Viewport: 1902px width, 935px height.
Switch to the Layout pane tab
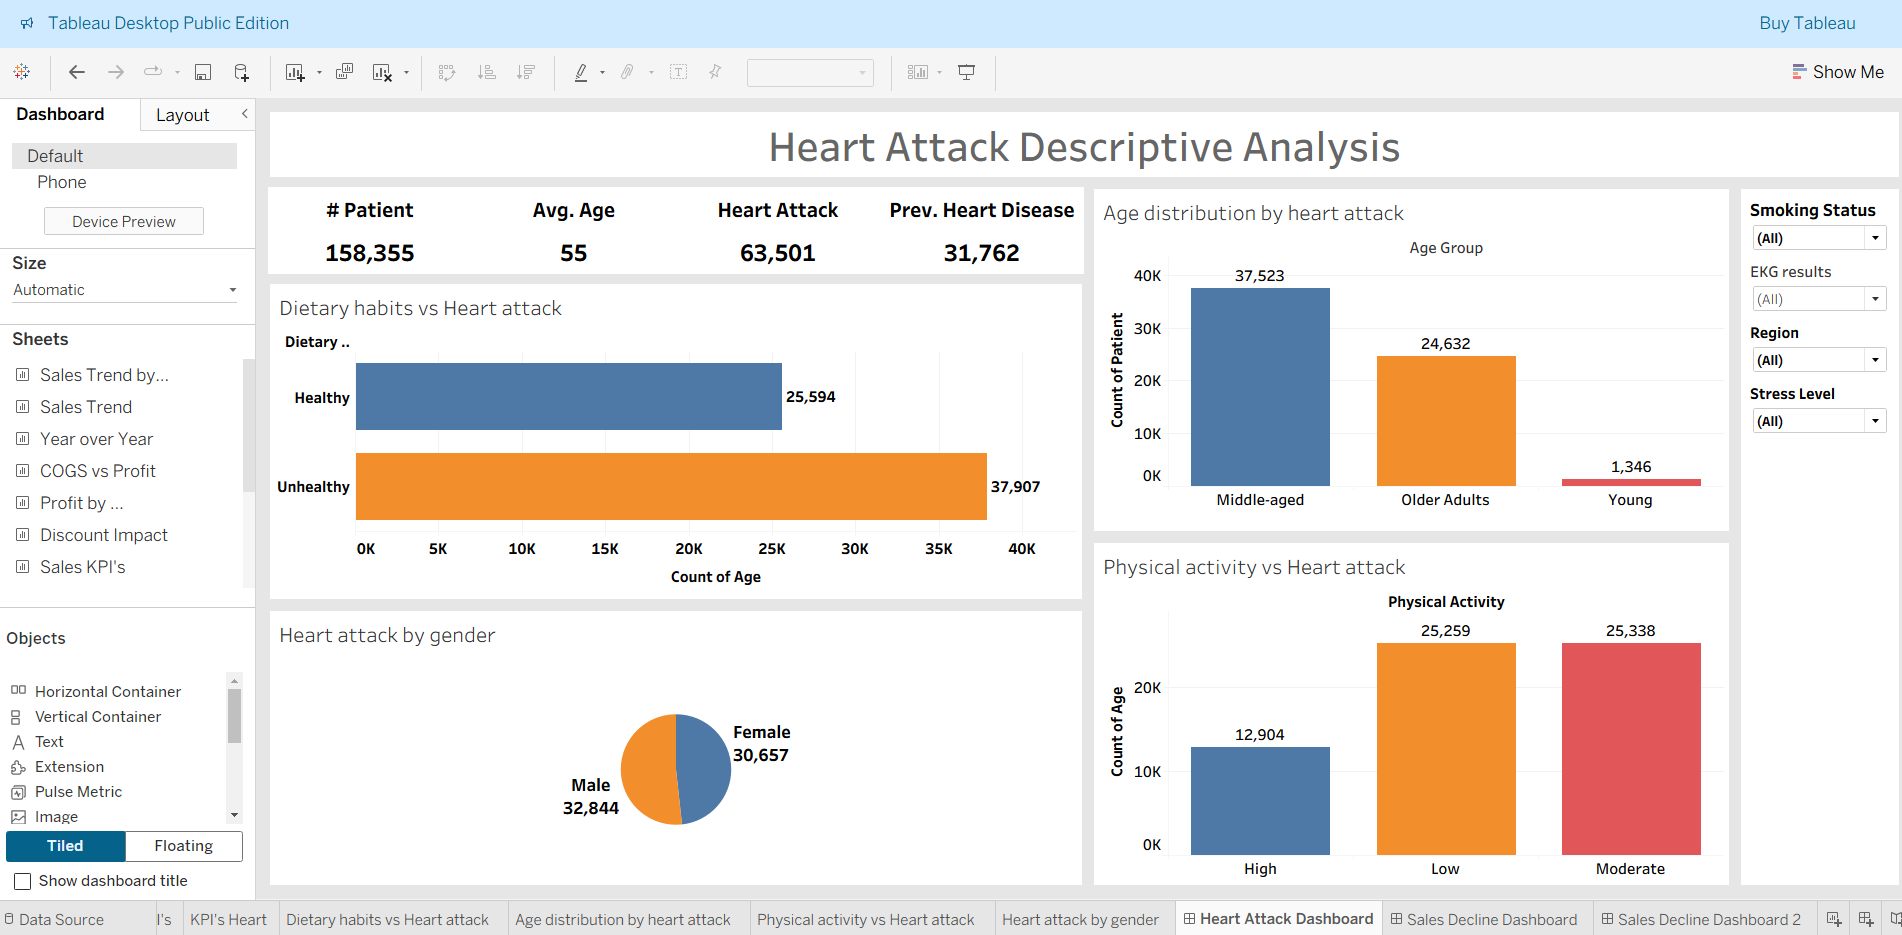tap(183, 115)
